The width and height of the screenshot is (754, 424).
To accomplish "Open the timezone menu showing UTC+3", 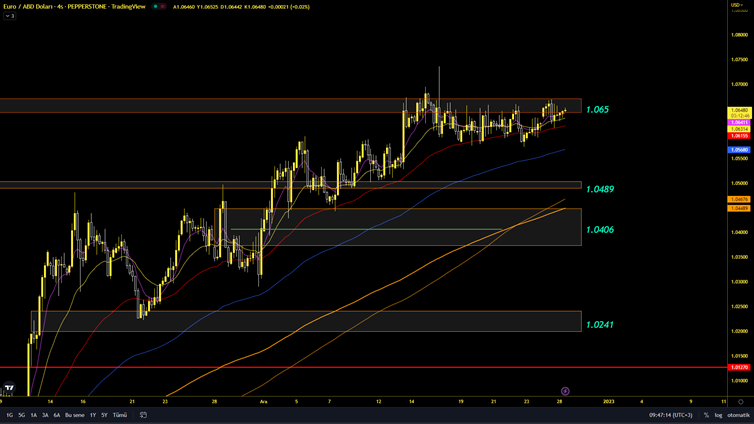I will point(671,415).
